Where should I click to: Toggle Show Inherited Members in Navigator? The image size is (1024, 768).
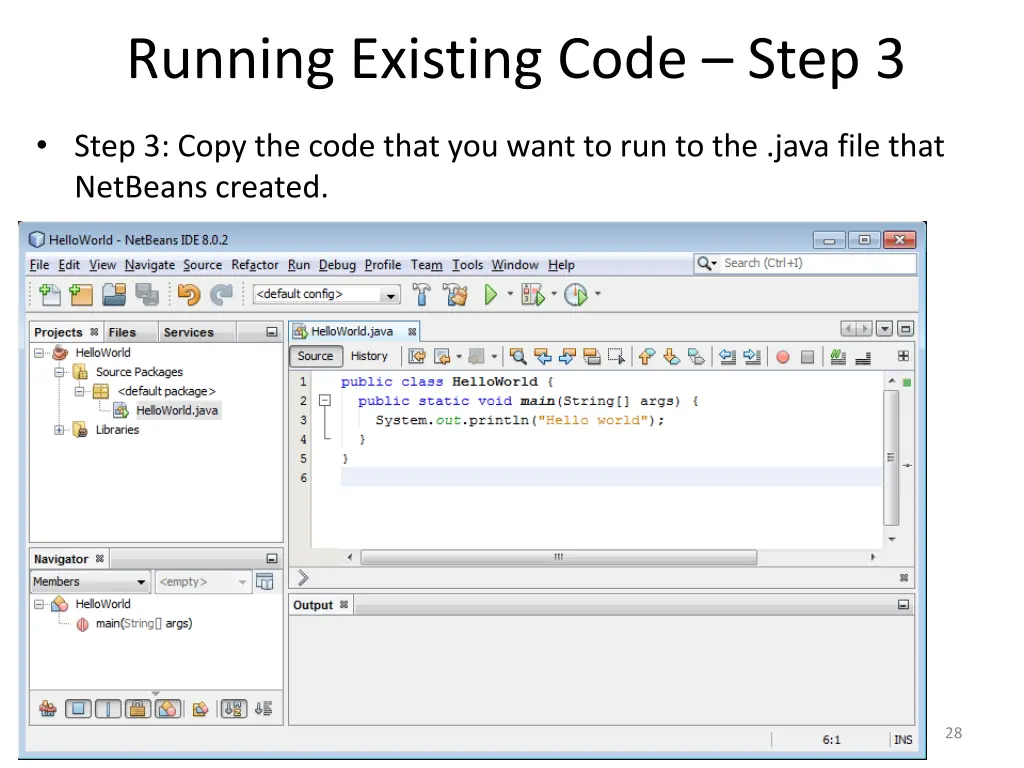click(48, 709)
